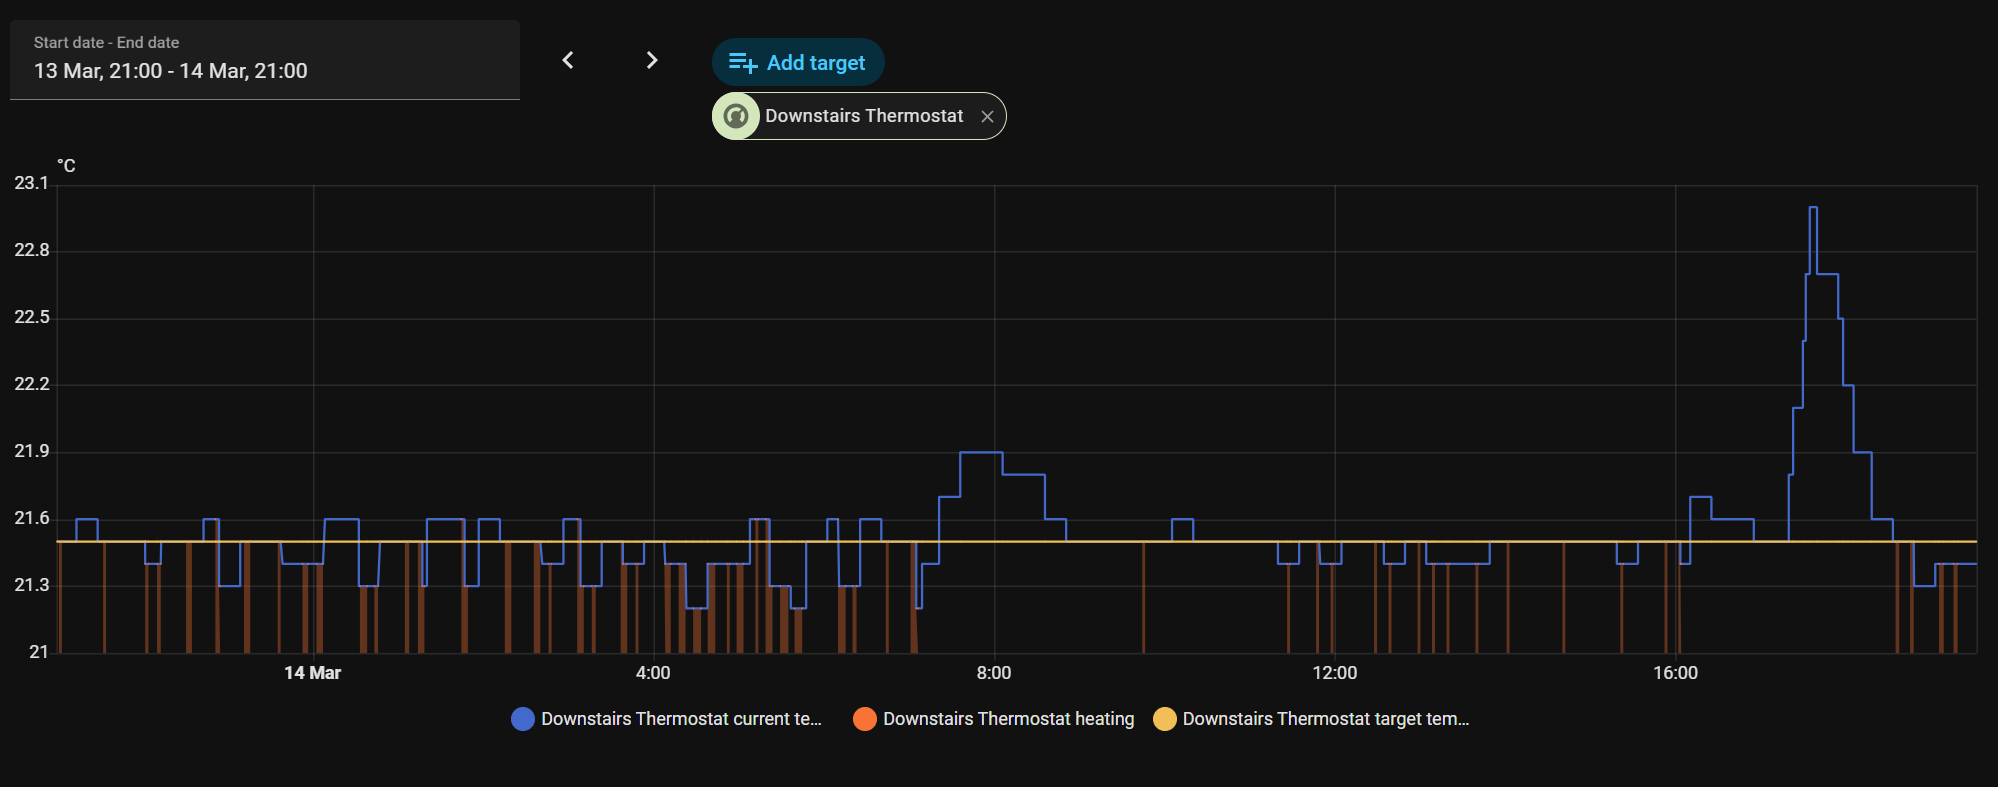The height and width of the screenshot is (787, 1998).
Task: Click the 16:00 time axis label
Action: tap(1675, 673)
